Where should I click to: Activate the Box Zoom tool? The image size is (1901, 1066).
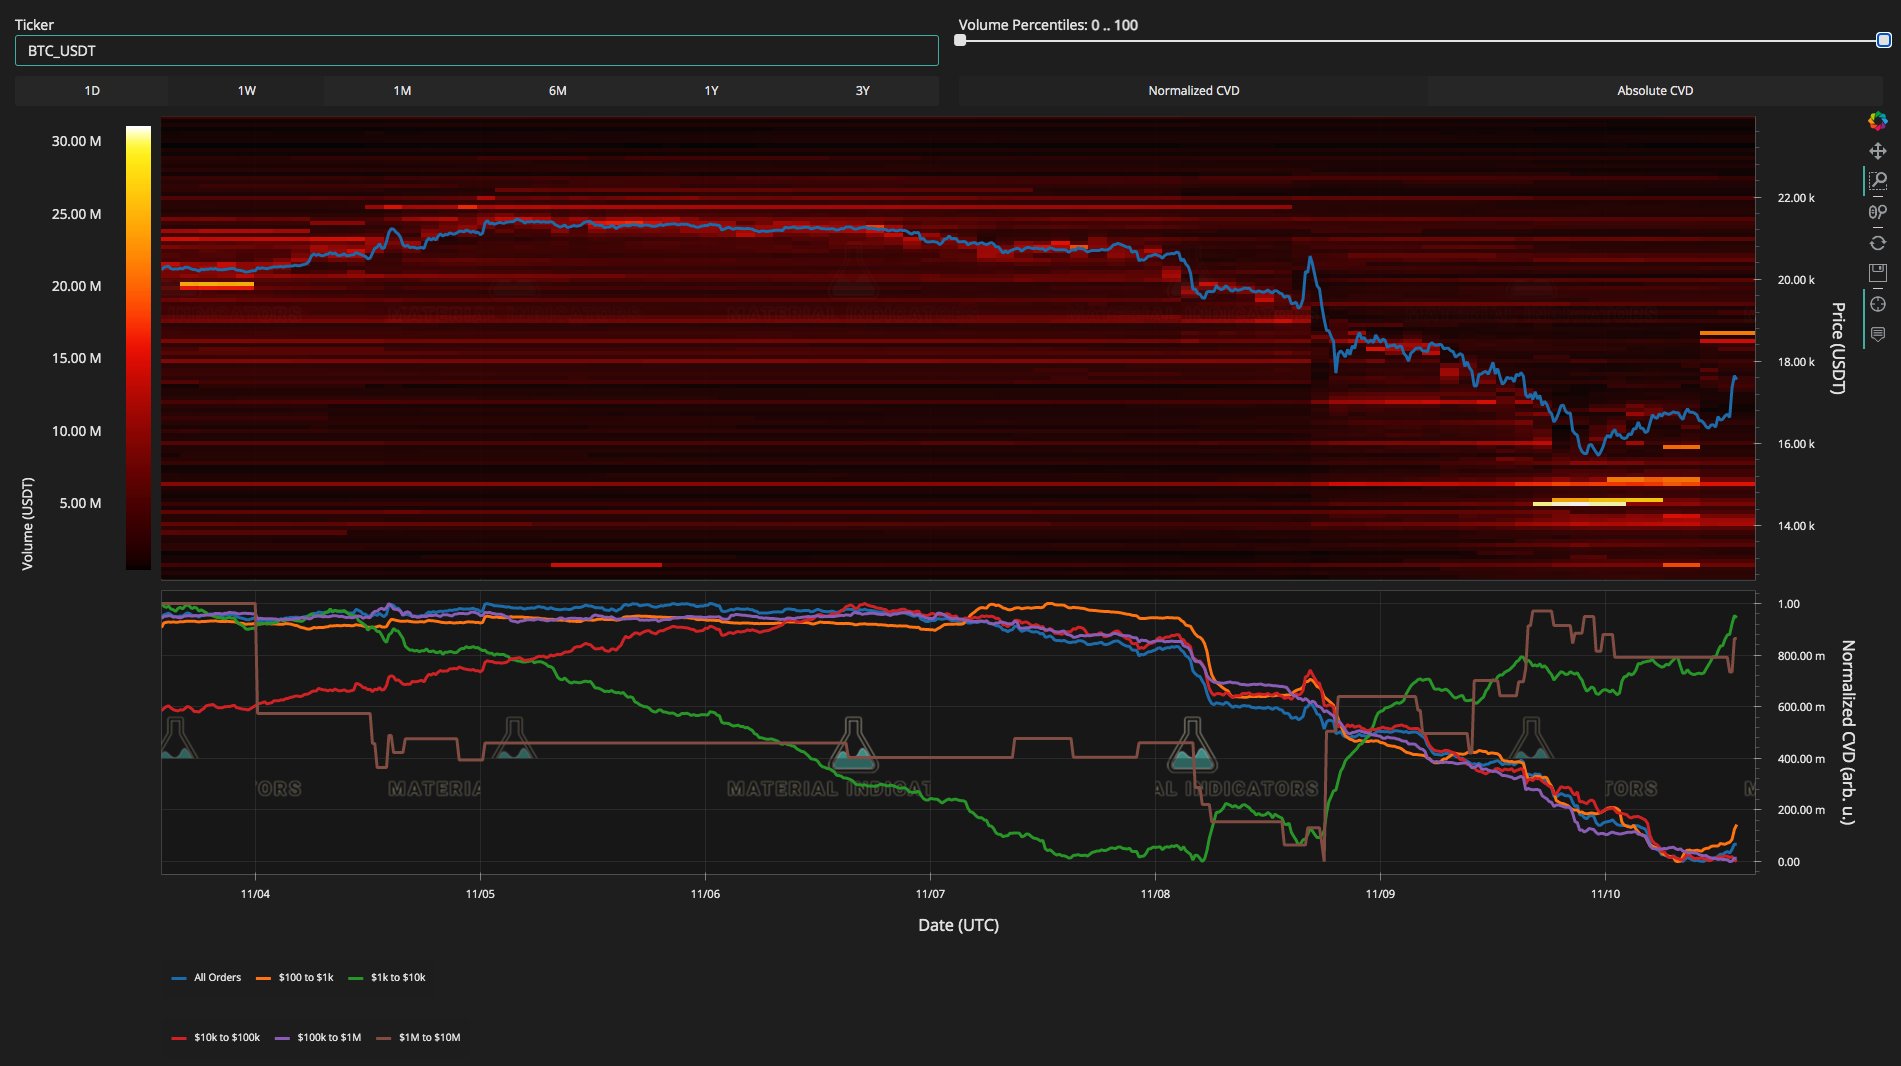(1877, 181)
